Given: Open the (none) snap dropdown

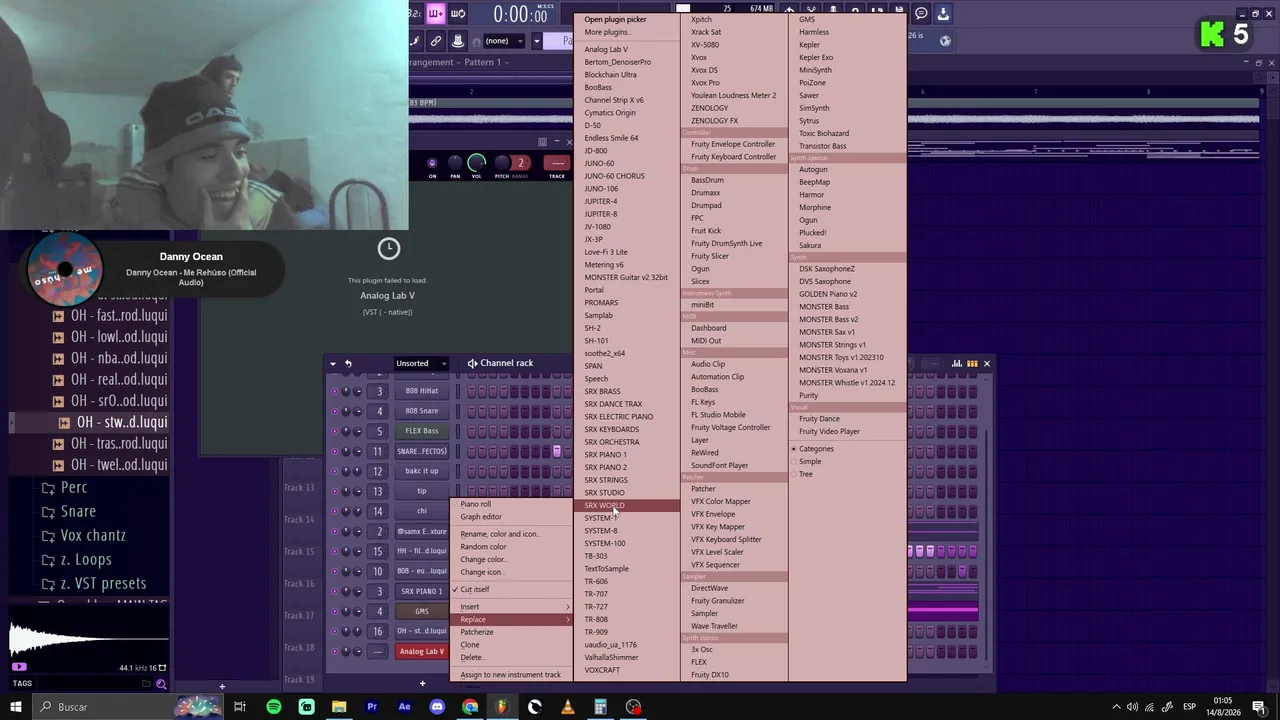Looking at the screenshot, I should [x=506, y=41].
